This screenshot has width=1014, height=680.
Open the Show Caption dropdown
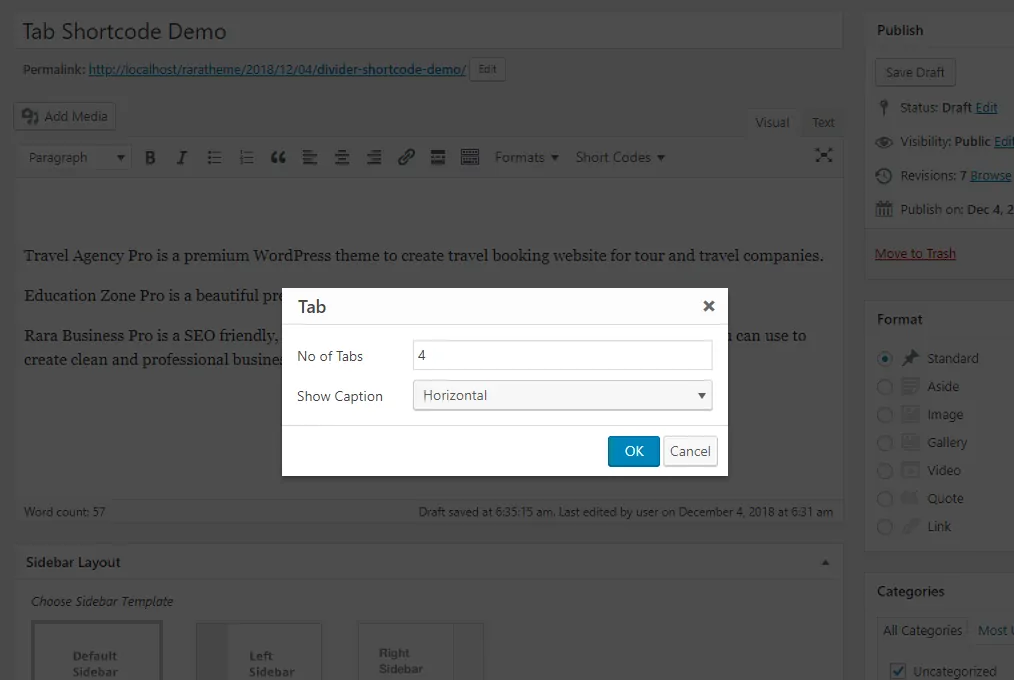[562, 395]
